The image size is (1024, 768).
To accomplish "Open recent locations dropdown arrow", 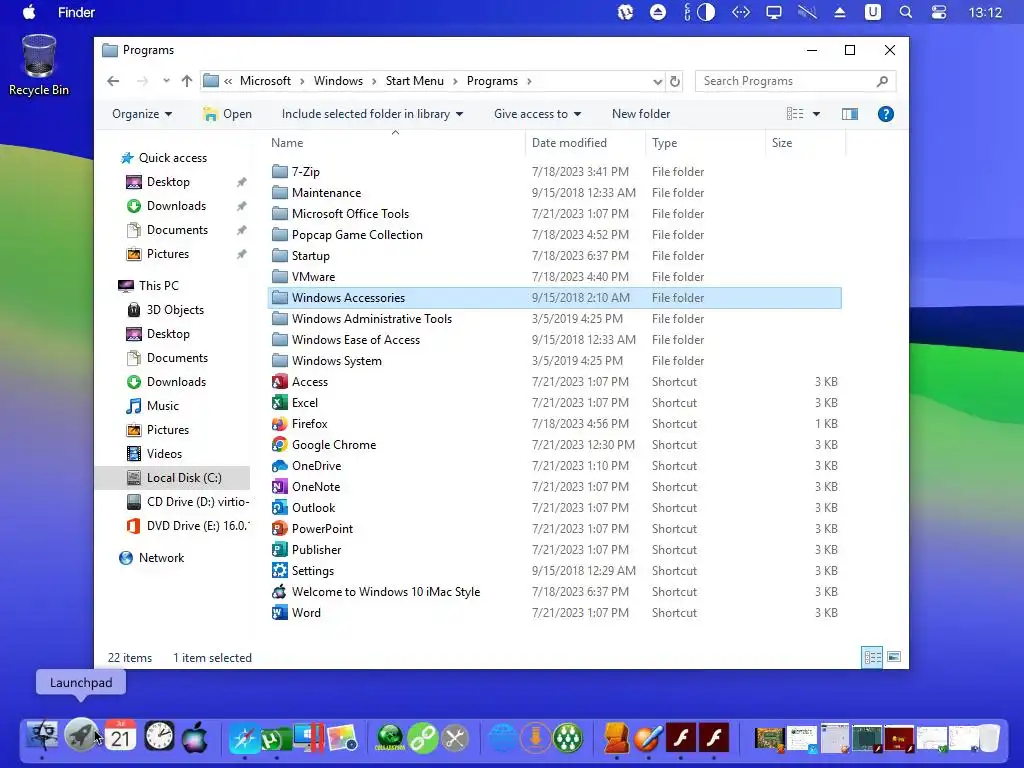I will (x=166, y=81).
